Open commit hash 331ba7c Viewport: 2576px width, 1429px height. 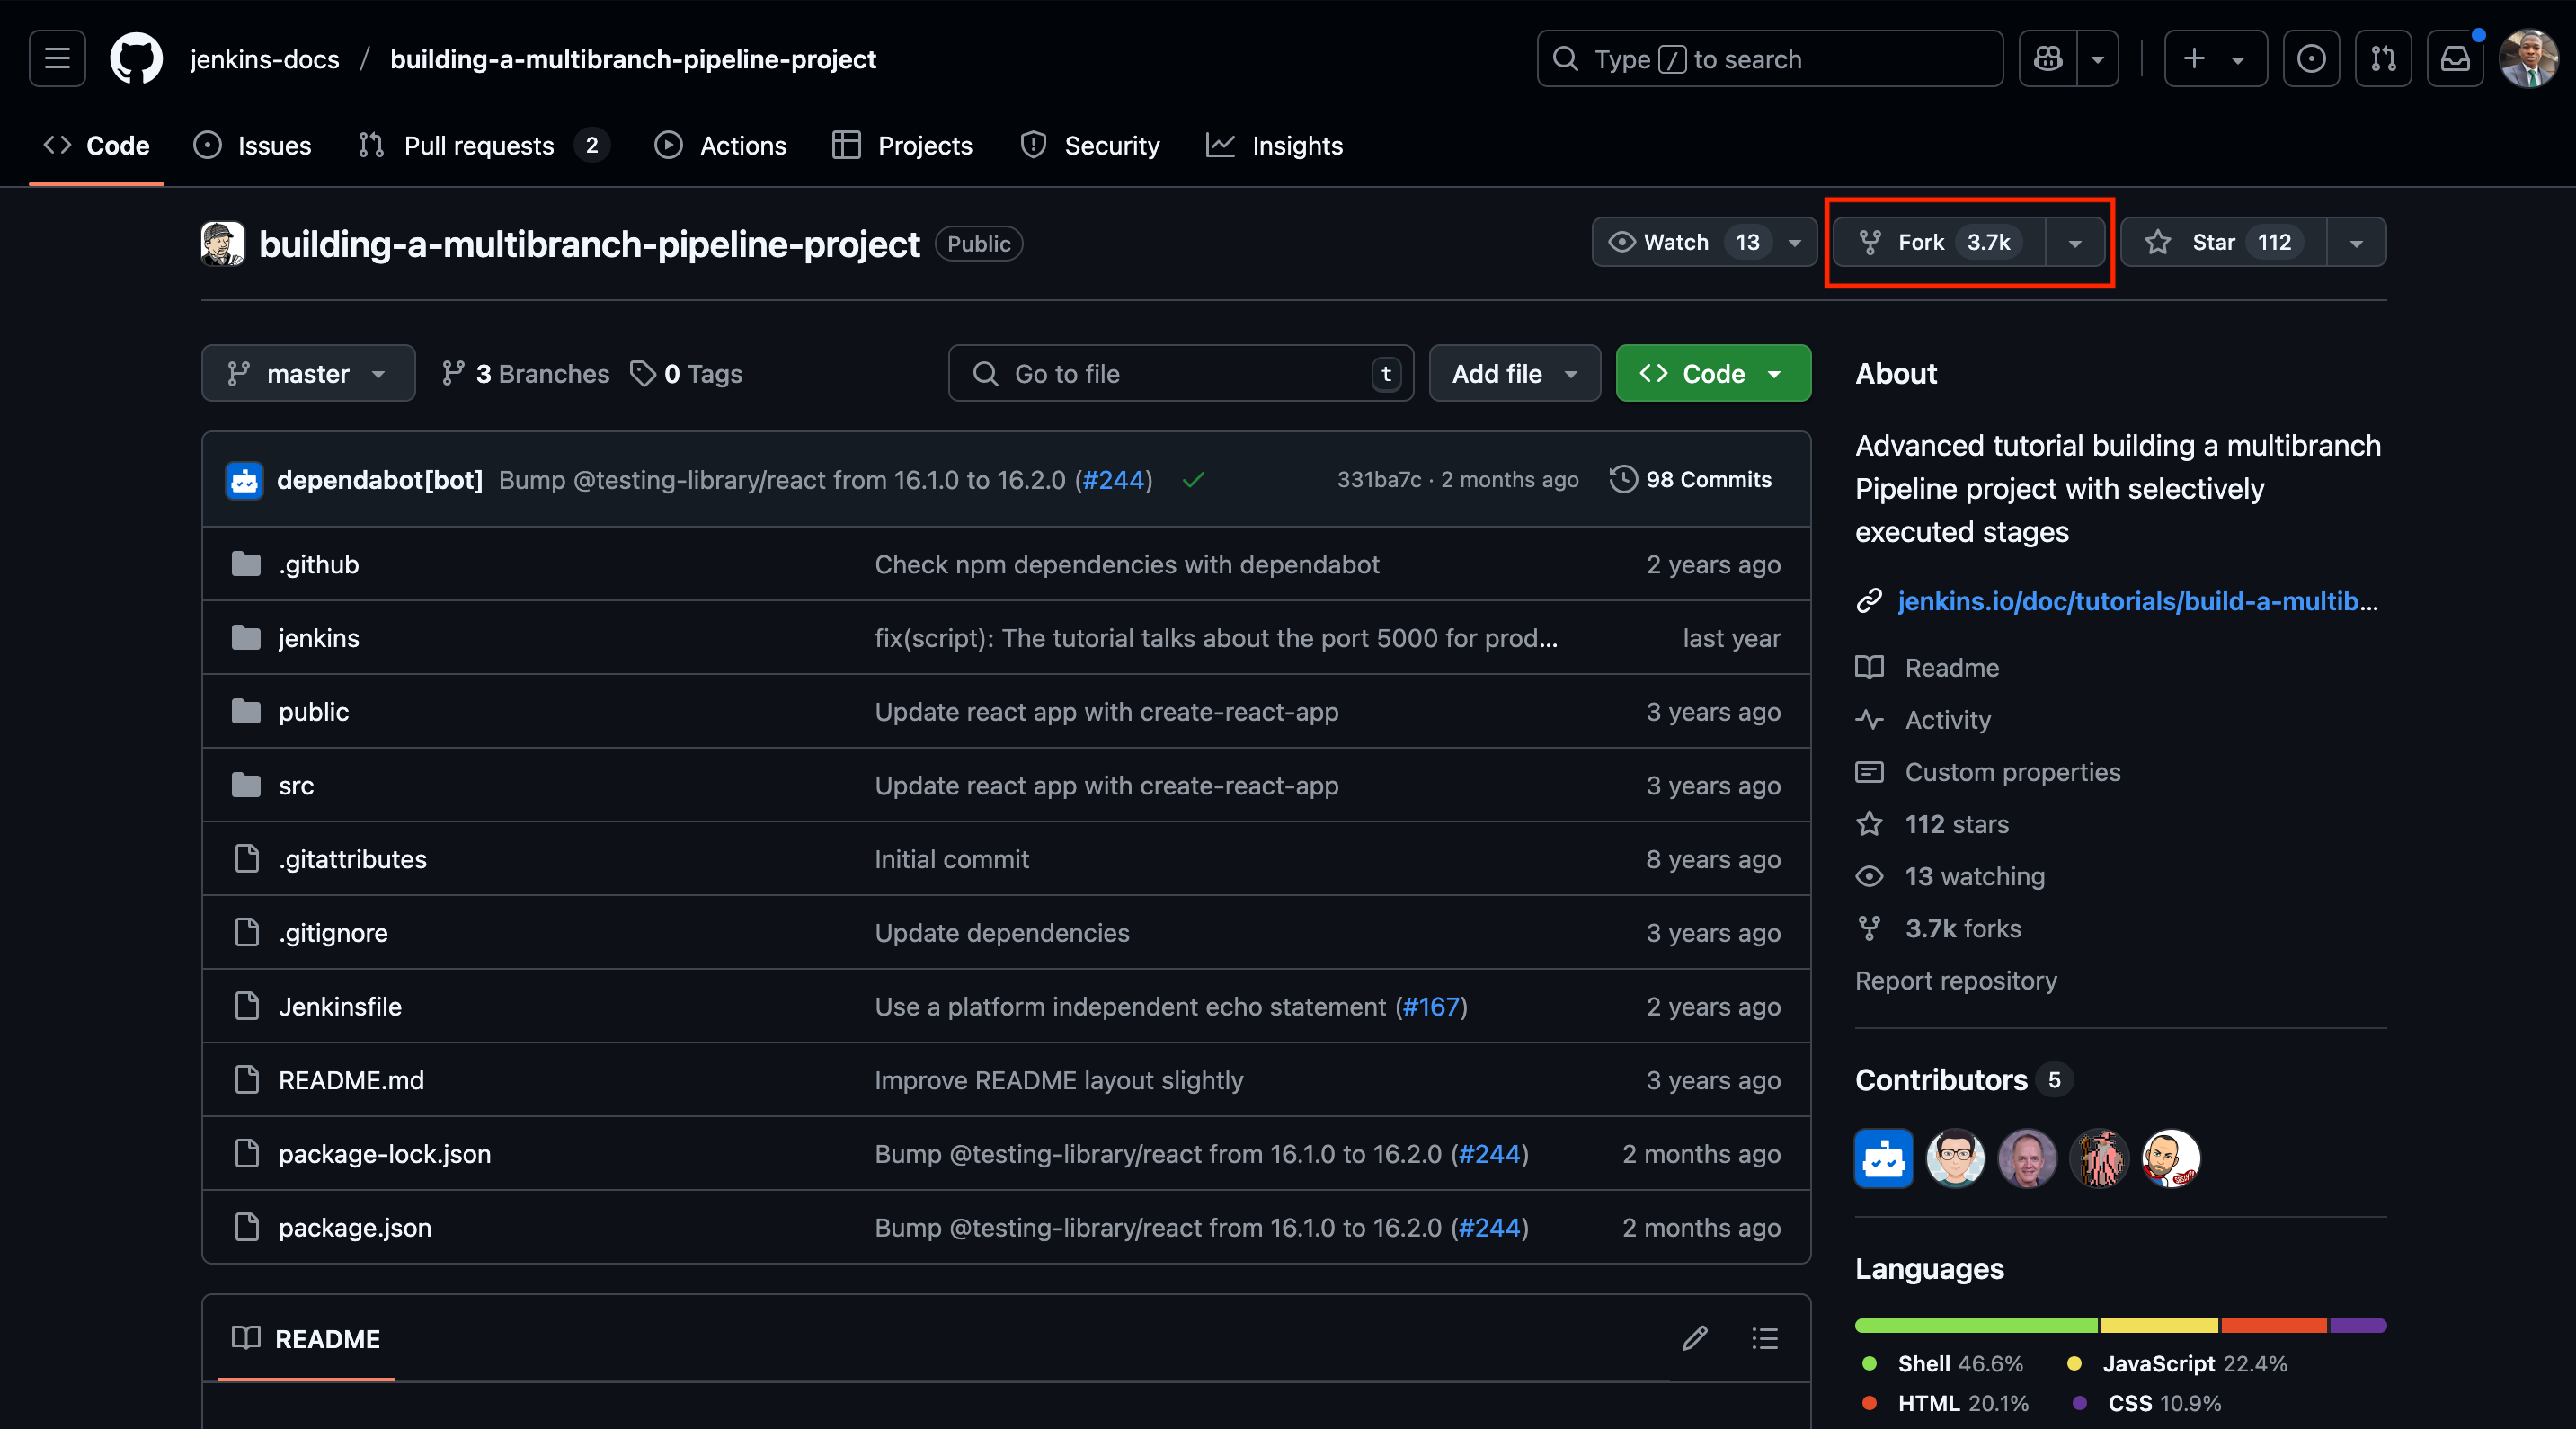pos(1379,480)
